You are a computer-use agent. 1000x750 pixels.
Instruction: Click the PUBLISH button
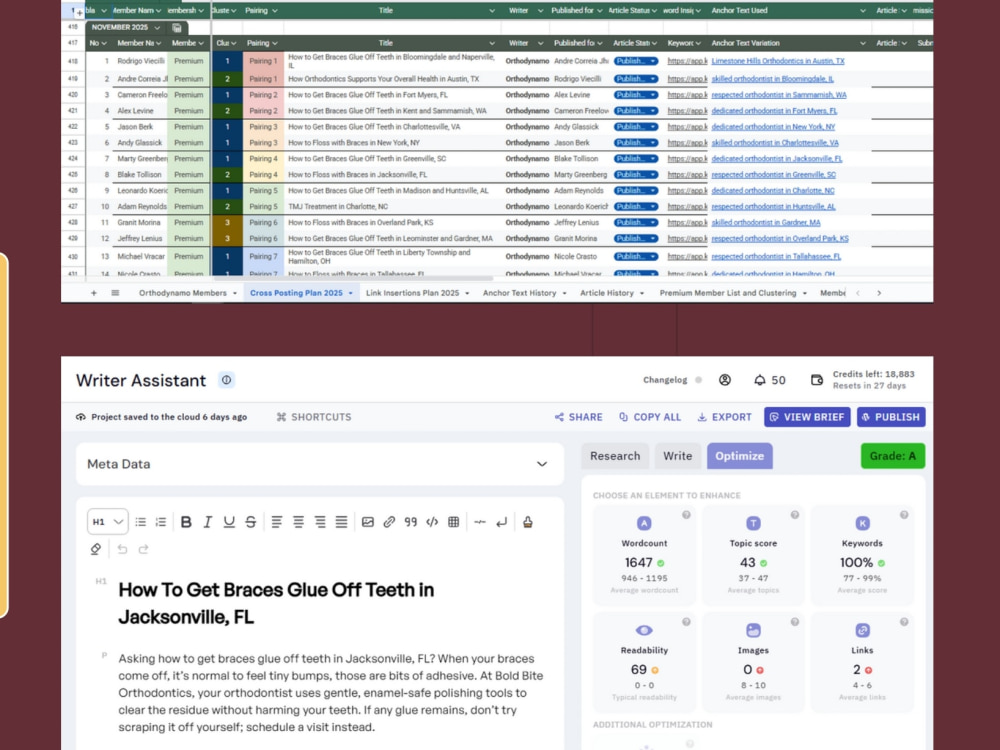(x=891, y=417)
